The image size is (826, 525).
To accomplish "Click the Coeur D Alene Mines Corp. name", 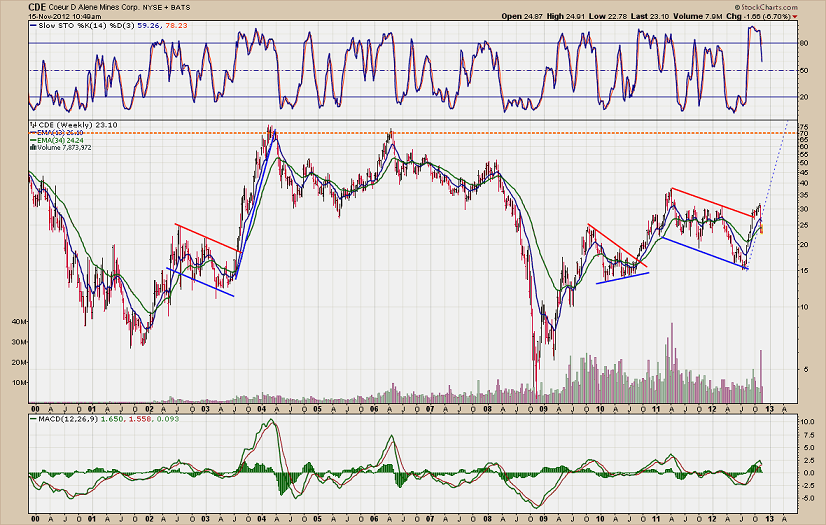I will coord(94,8).
